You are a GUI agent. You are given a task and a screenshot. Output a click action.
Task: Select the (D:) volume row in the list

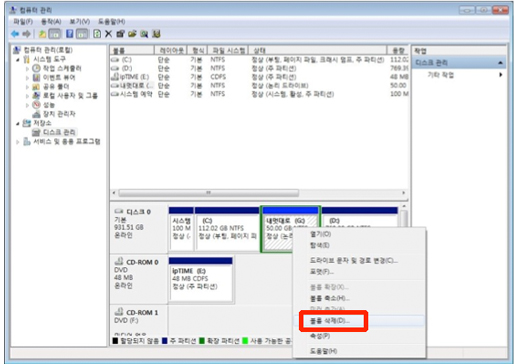point(259,68)
